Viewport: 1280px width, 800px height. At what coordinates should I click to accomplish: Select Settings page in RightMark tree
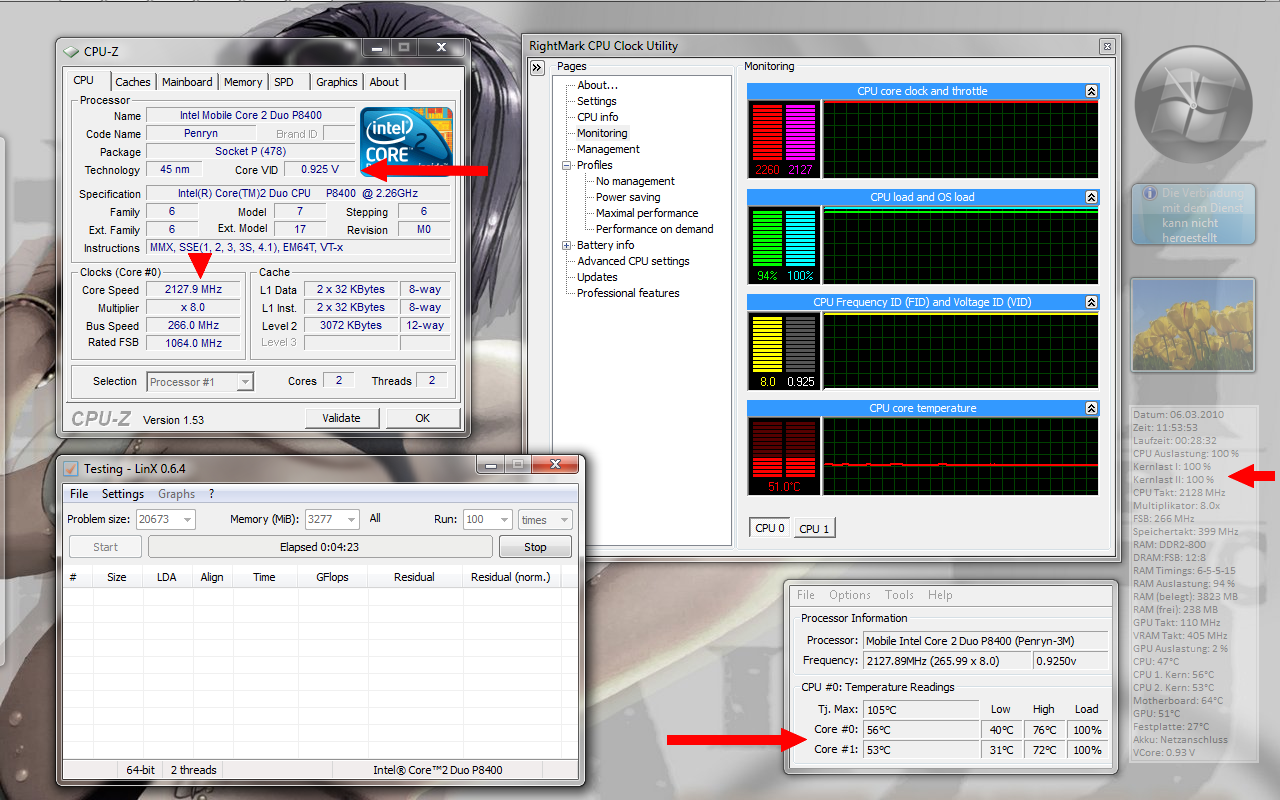click(x=596, y=101)
